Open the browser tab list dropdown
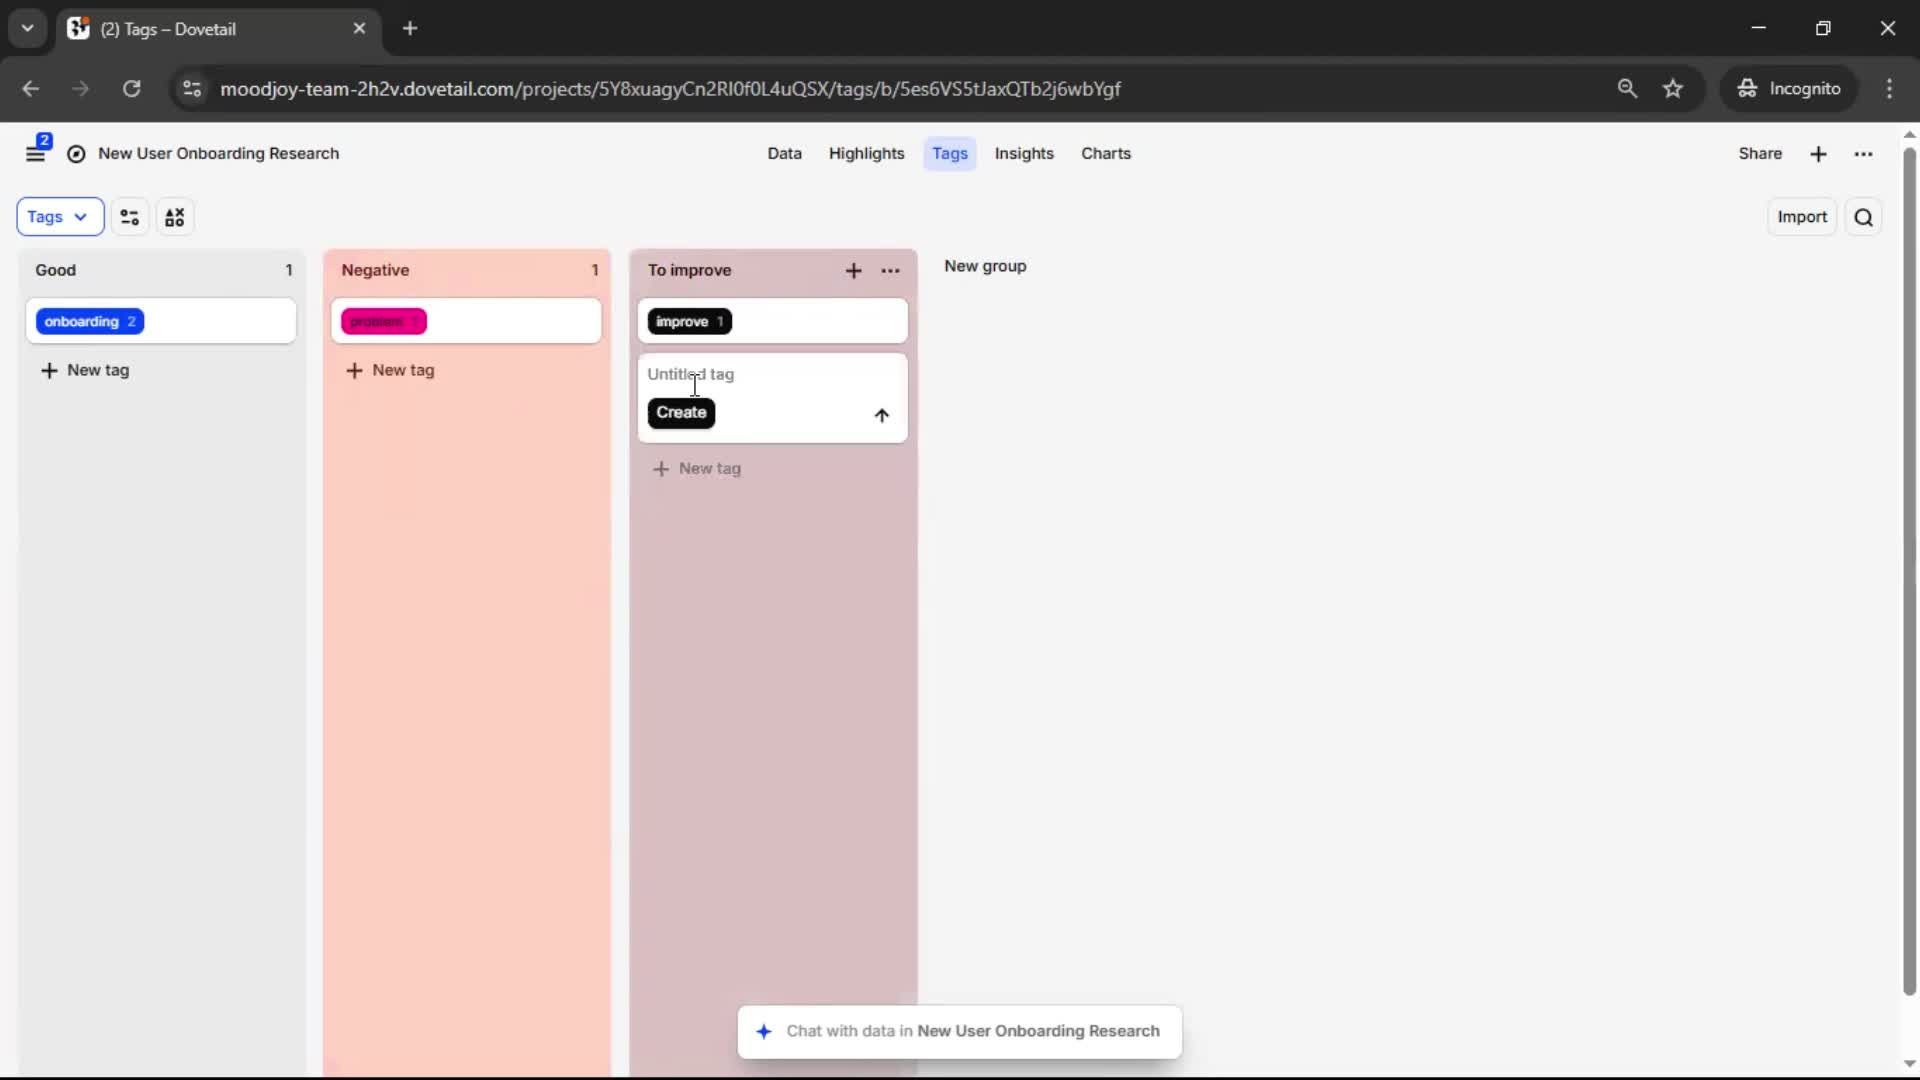This screenshot has height=1080, width=1920. (x=27, y=28)
